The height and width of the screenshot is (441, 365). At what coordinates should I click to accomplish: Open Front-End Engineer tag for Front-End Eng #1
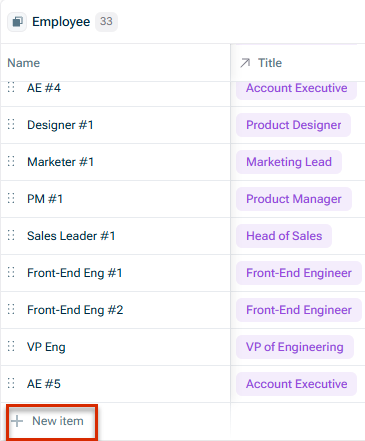coord(299,273)
